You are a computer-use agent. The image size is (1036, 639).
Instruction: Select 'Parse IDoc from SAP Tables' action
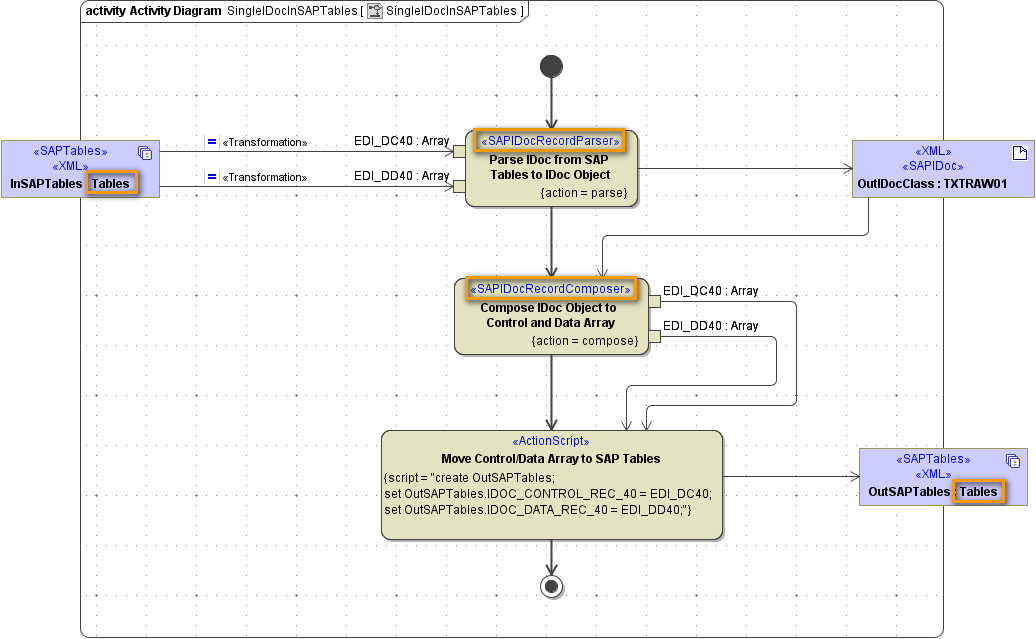pyautogui.click(x=551, y=168)
